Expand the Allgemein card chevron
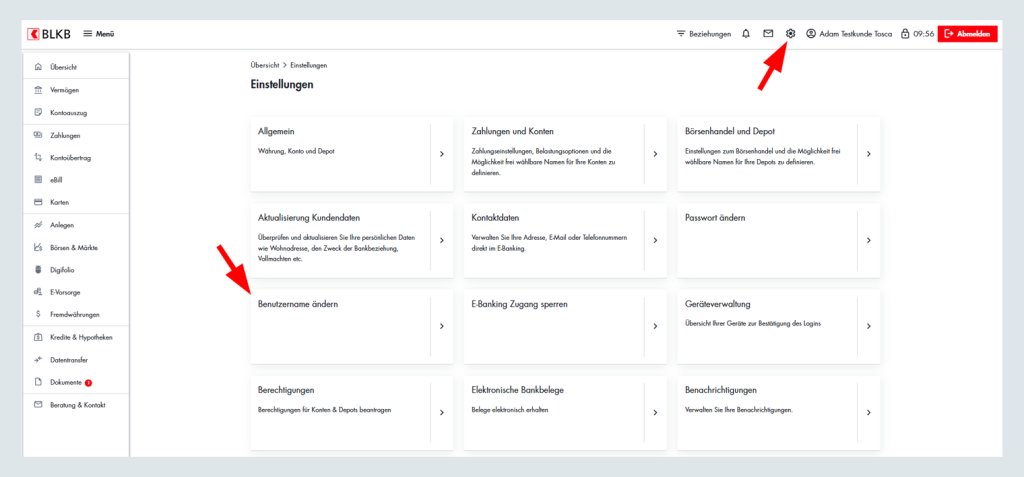This screenshot has height=477, width=1024. pyautogui.click(x=441, y=154)
